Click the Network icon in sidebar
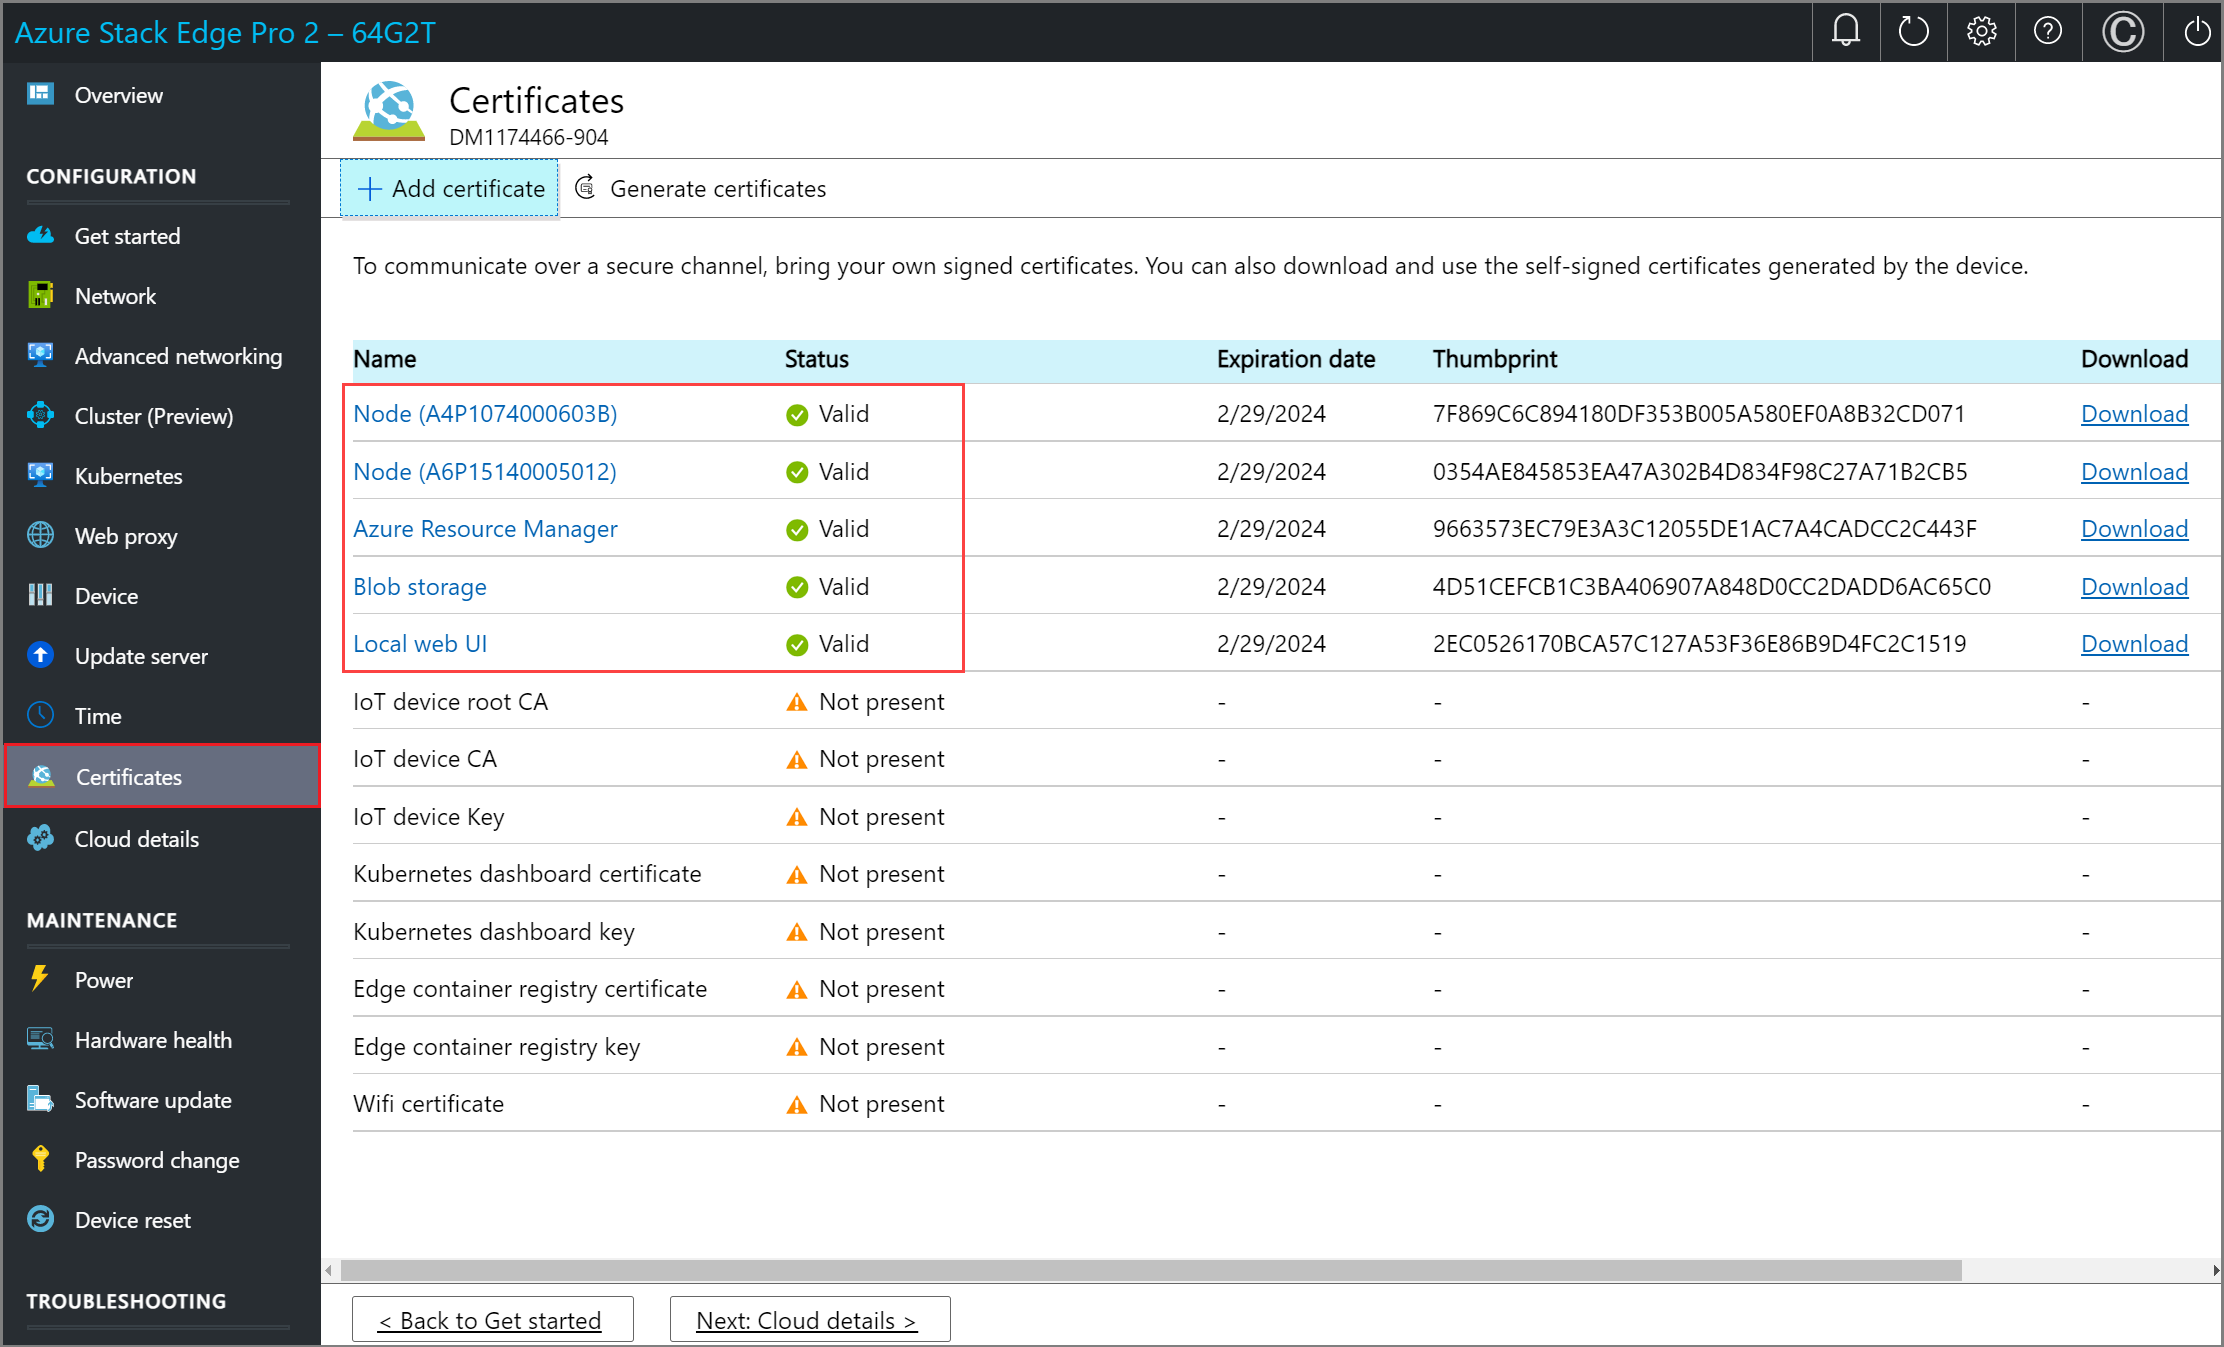Screen dimensions: 2224x1347 pos(43,295)
